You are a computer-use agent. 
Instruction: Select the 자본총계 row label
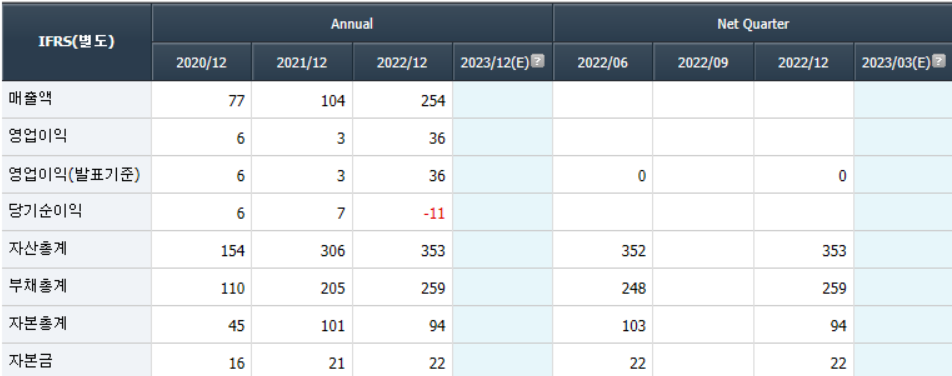click(x=38, y=324)
